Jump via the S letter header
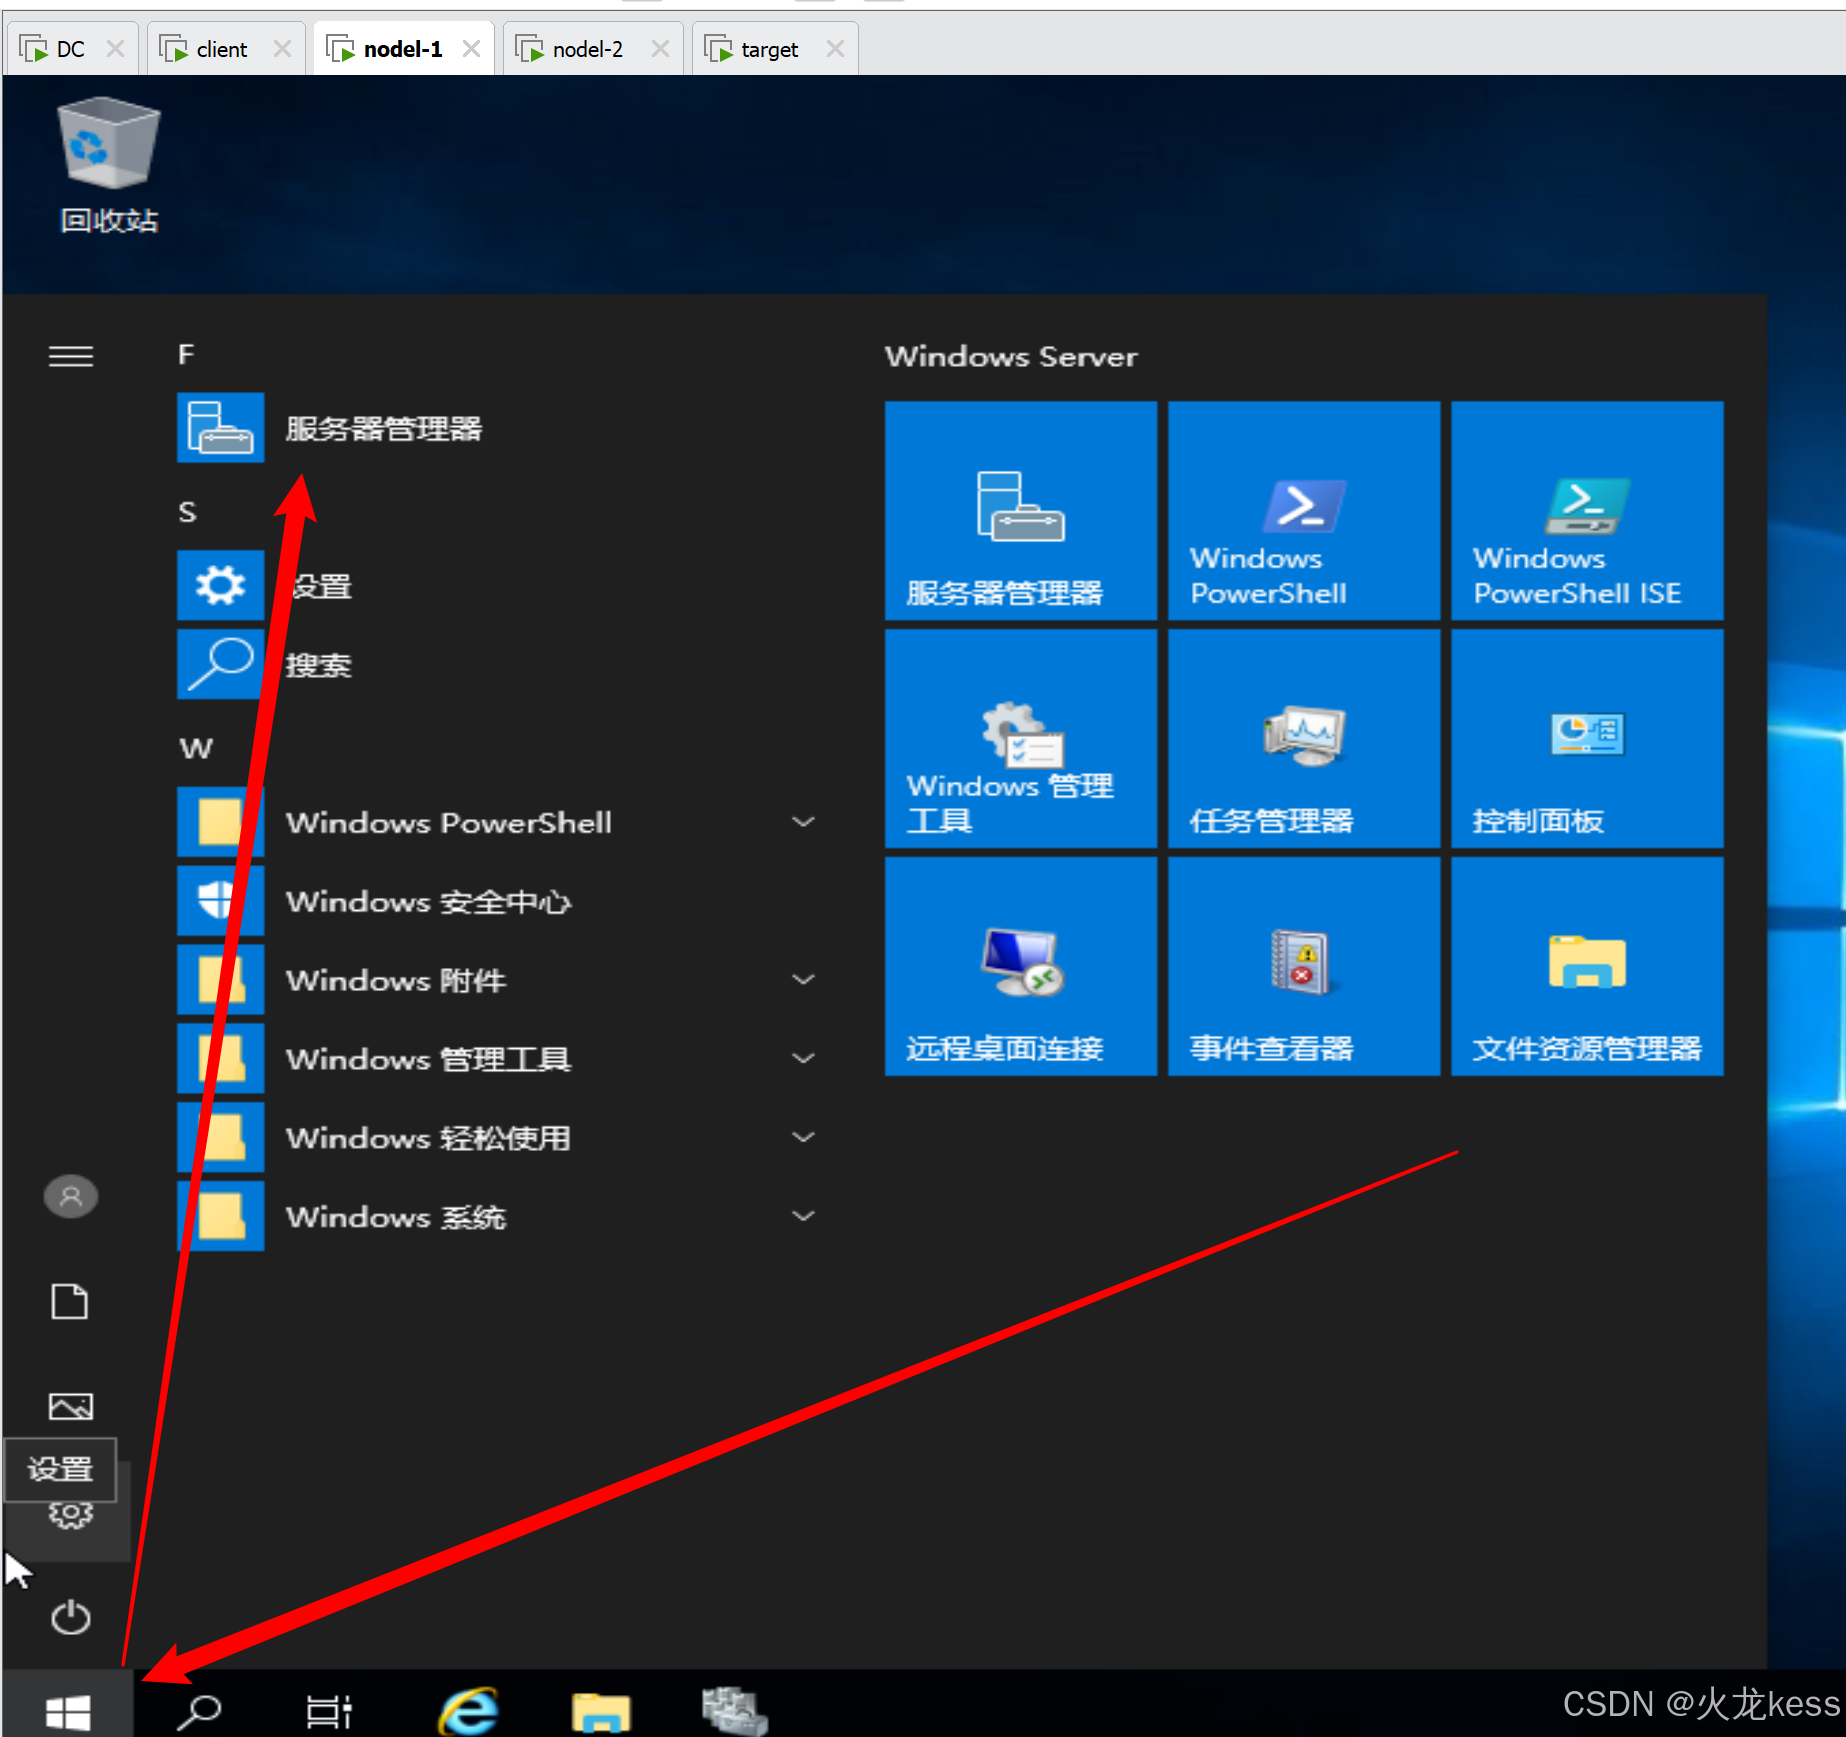The image size is (1846, 1737). click(x=187, y=512)
